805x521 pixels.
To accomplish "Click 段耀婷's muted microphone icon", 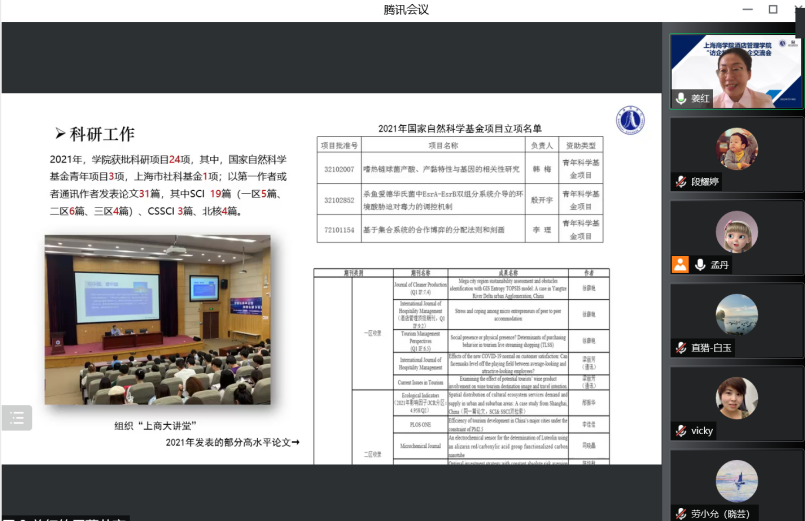I will tap(681, 182).
